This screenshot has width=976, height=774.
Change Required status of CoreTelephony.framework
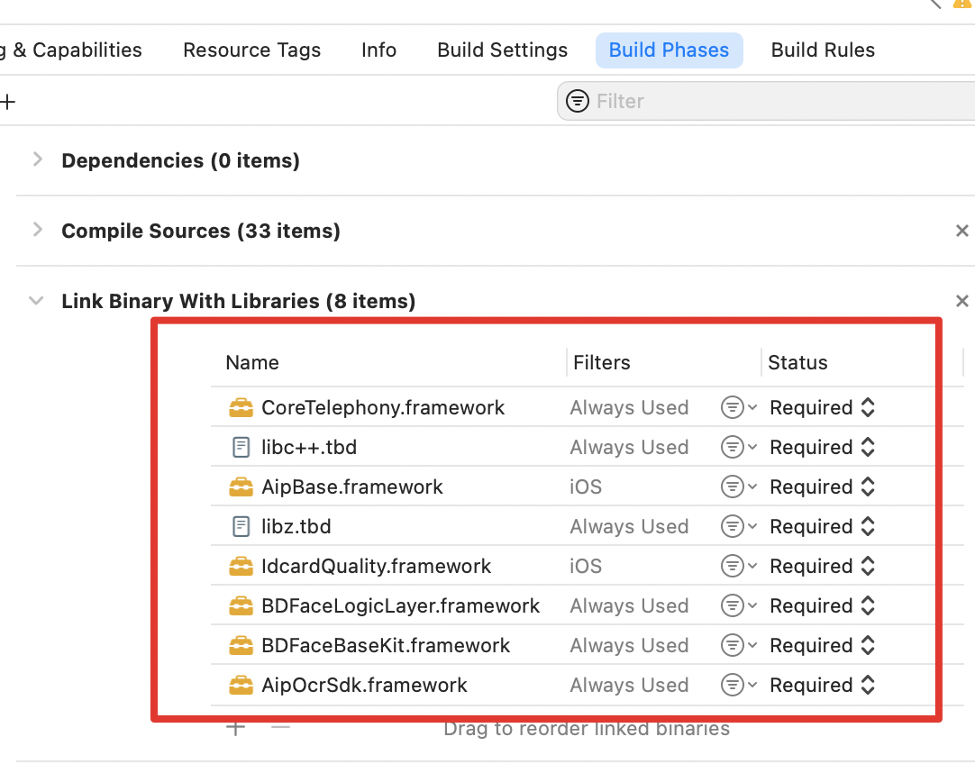(x=822, y=408)
